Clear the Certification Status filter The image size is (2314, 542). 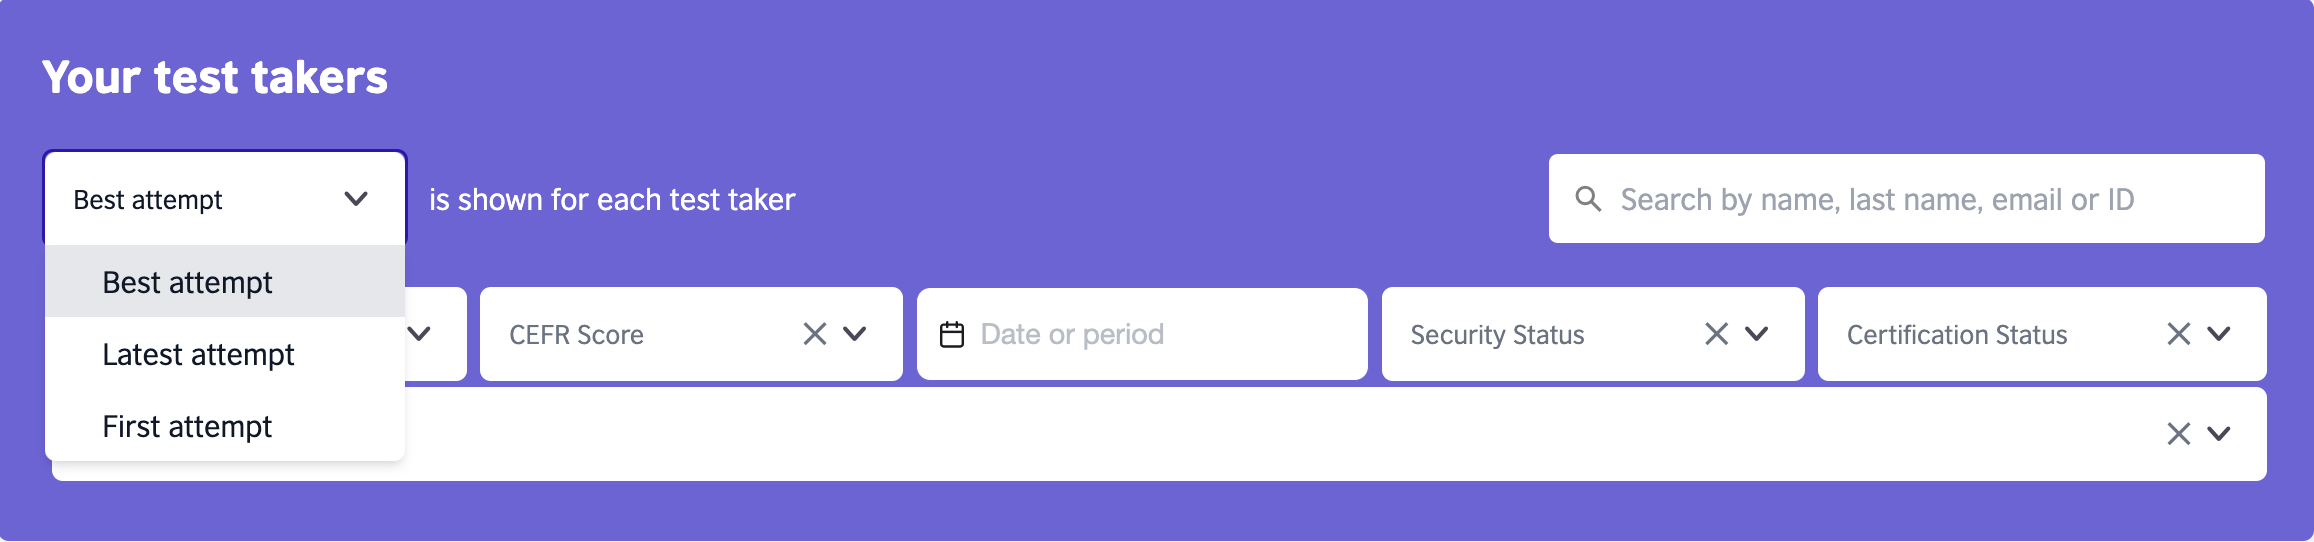coord(2179,334)
